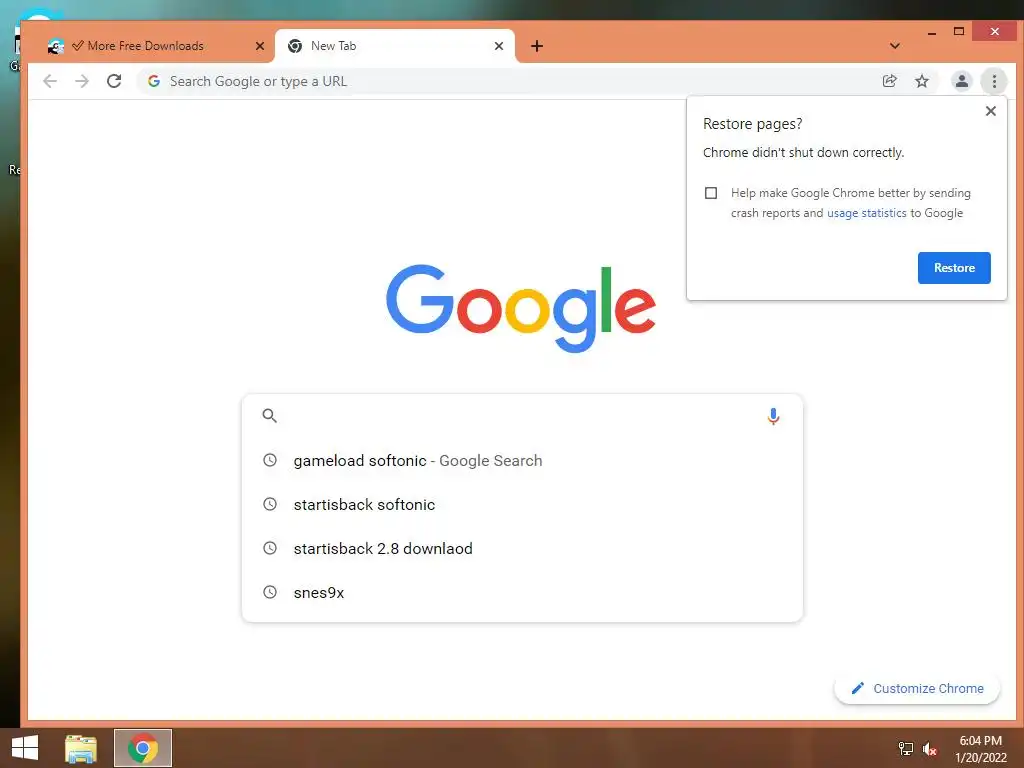
Task: Go forward using the forward arrow
Action: tap(82, 81)
